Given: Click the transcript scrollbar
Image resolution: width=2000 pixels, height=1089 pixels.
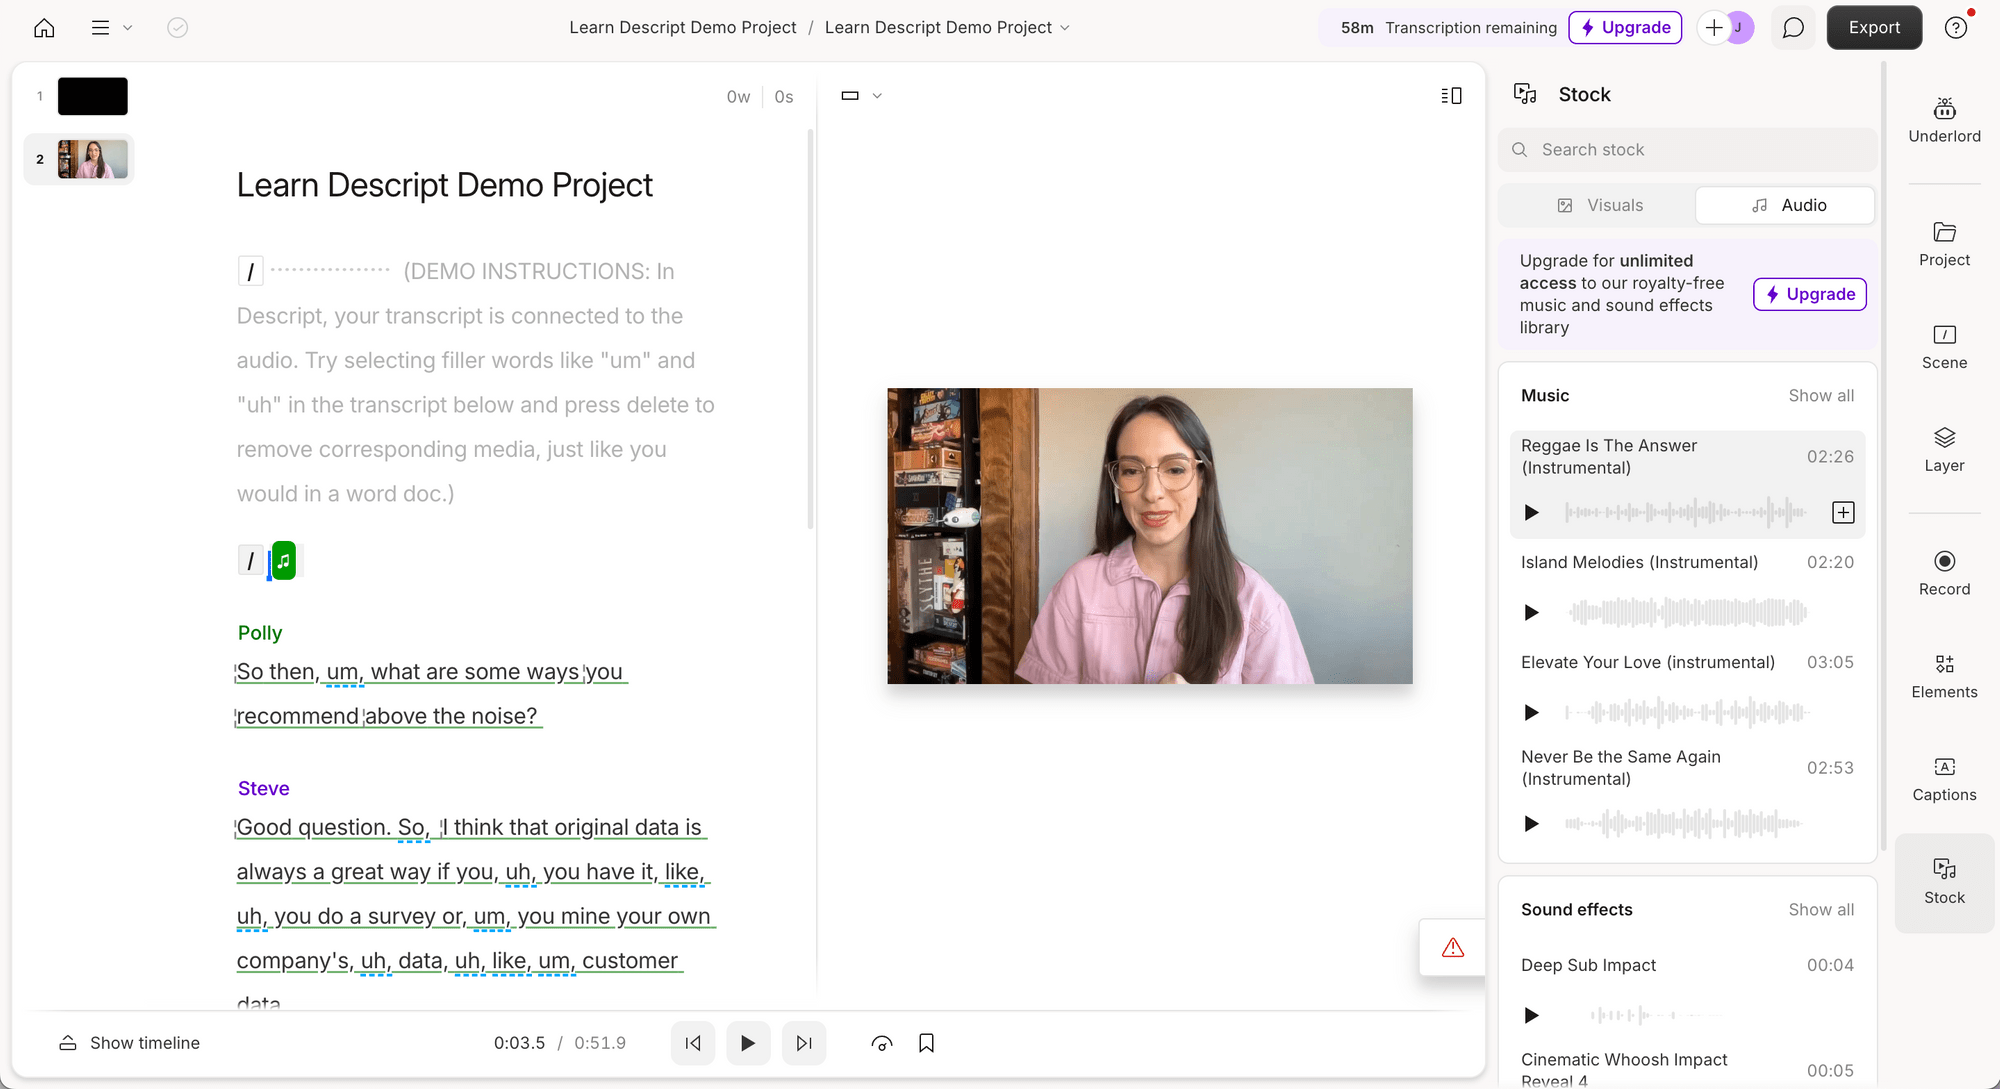Looking at the screenshot, I should tap(810, 329).
